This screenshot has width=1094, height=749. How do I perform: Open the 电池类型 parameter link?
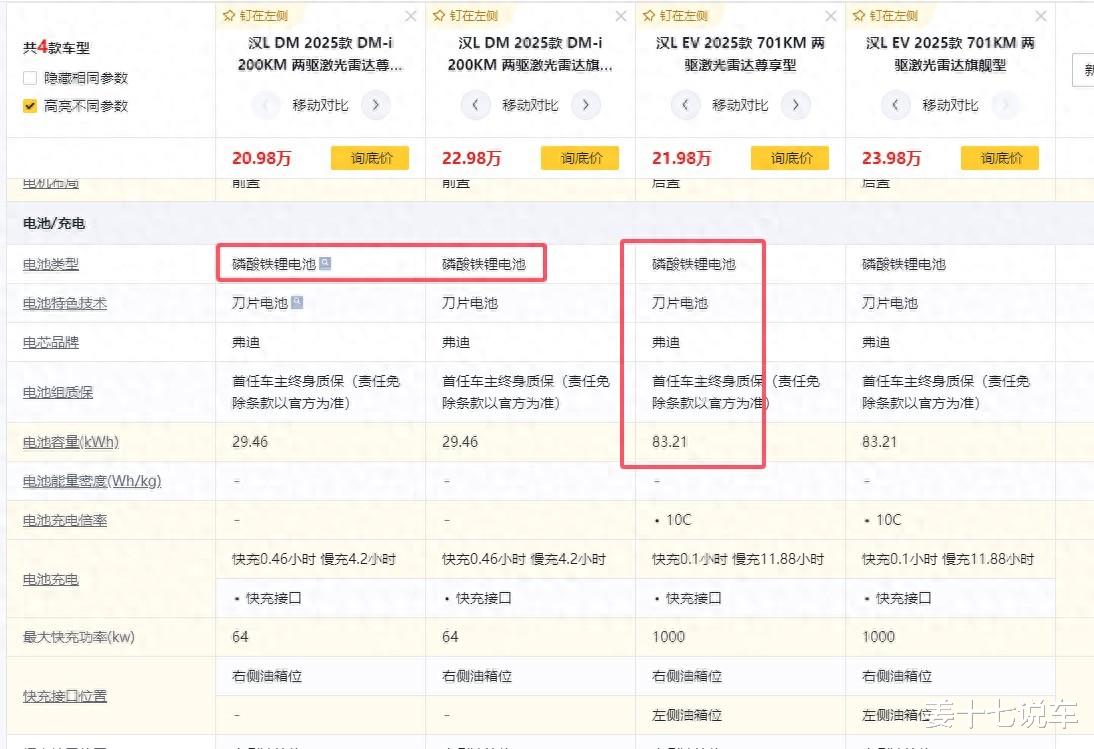point(51,264)
